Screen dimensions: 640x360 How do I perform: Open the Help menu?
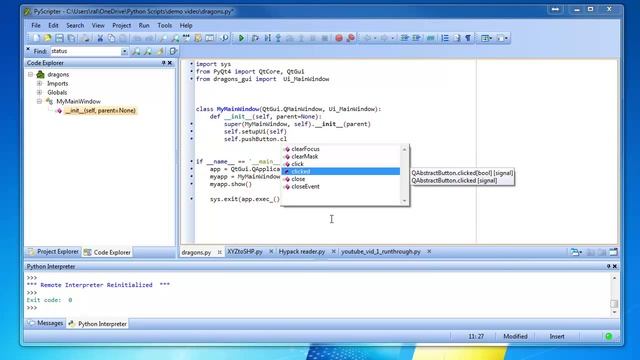(186, 25)
